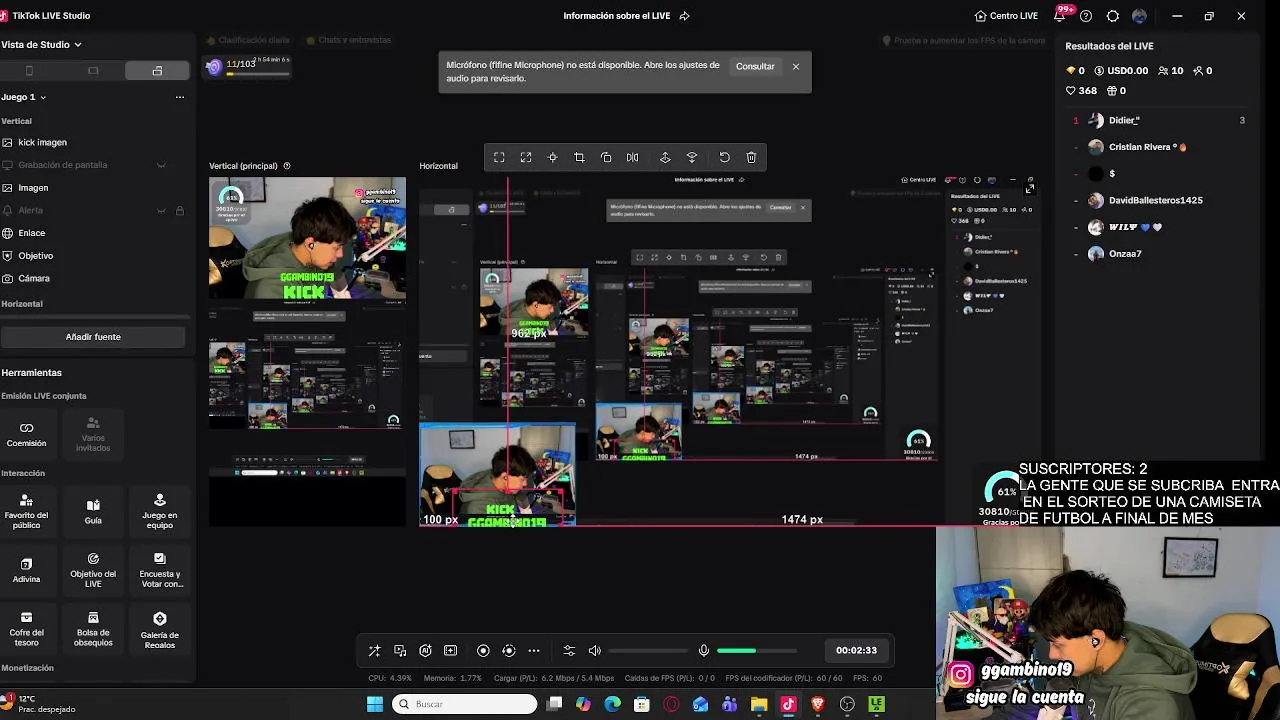Viewport: 1280px width, 720px height.
Task: Adjust the speaker volume slider
Action: coord(646,650)
